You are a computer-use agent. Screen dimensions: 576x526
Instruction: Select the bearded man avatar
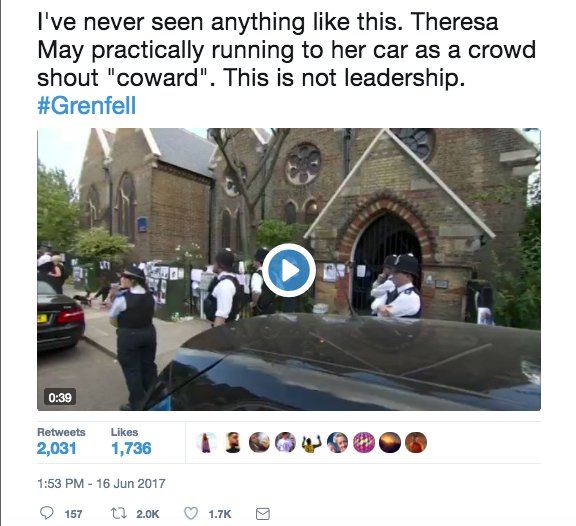click(233, 442)
